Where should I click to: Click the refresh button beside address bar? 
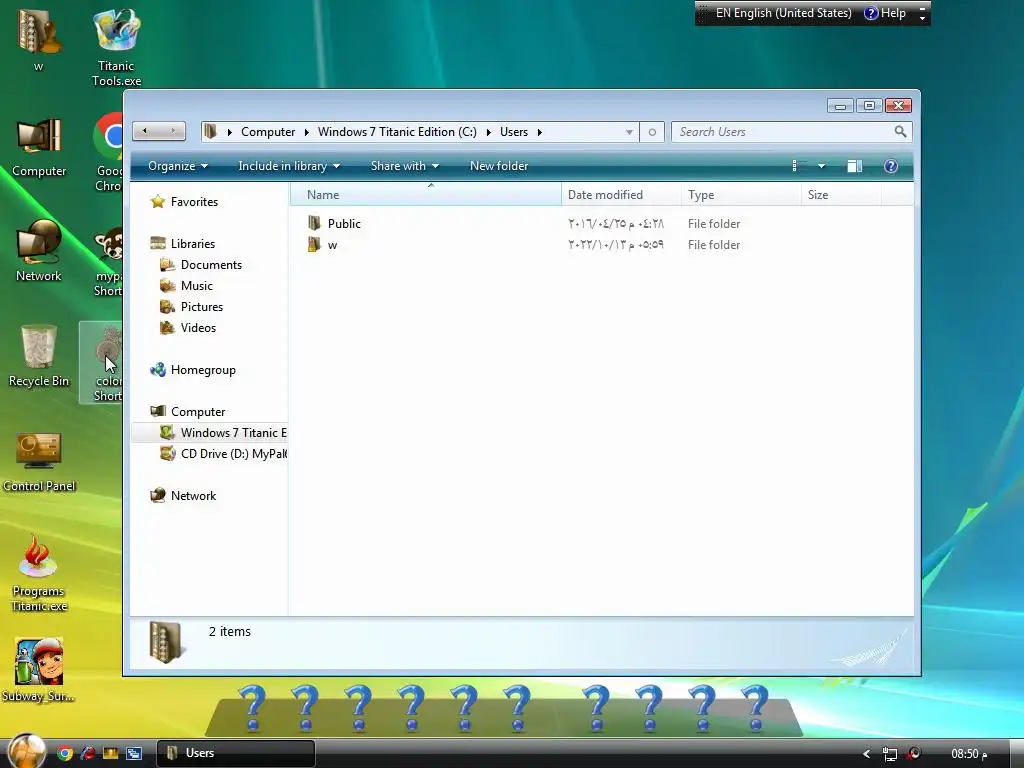[652, 132]
